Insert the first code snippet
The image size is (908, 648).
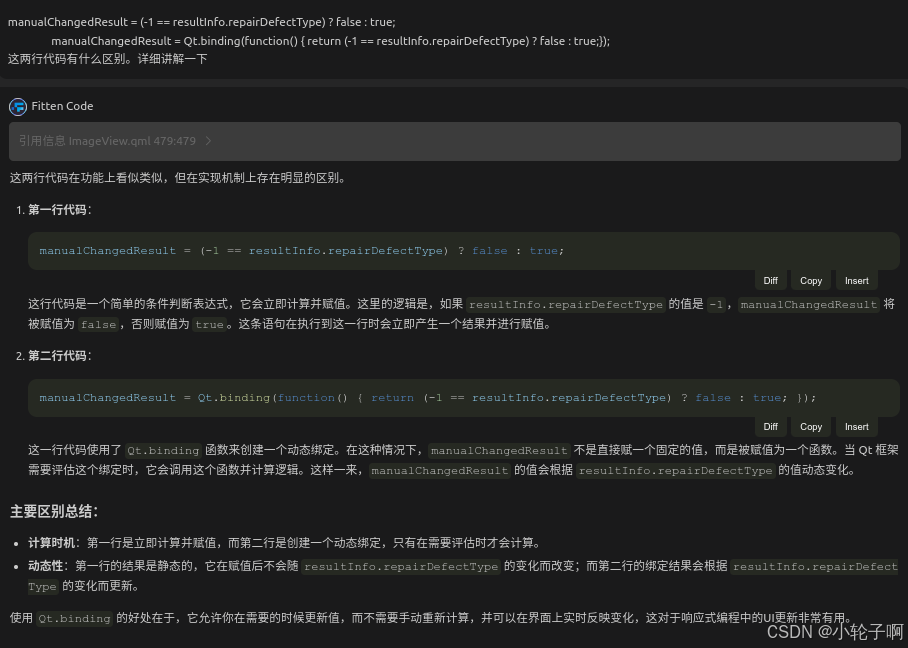click(x=856, y=280)
